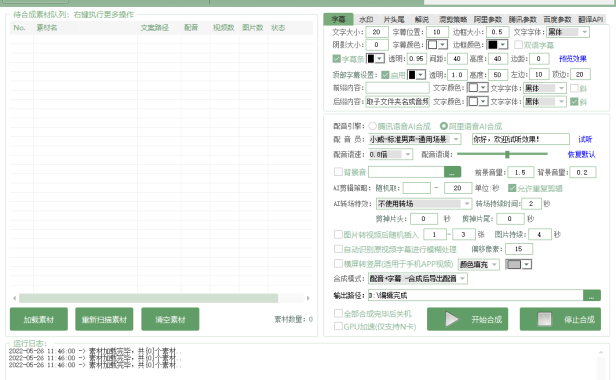
Task: Switch to the 混剪策略 tab
Action: point(453,19)
